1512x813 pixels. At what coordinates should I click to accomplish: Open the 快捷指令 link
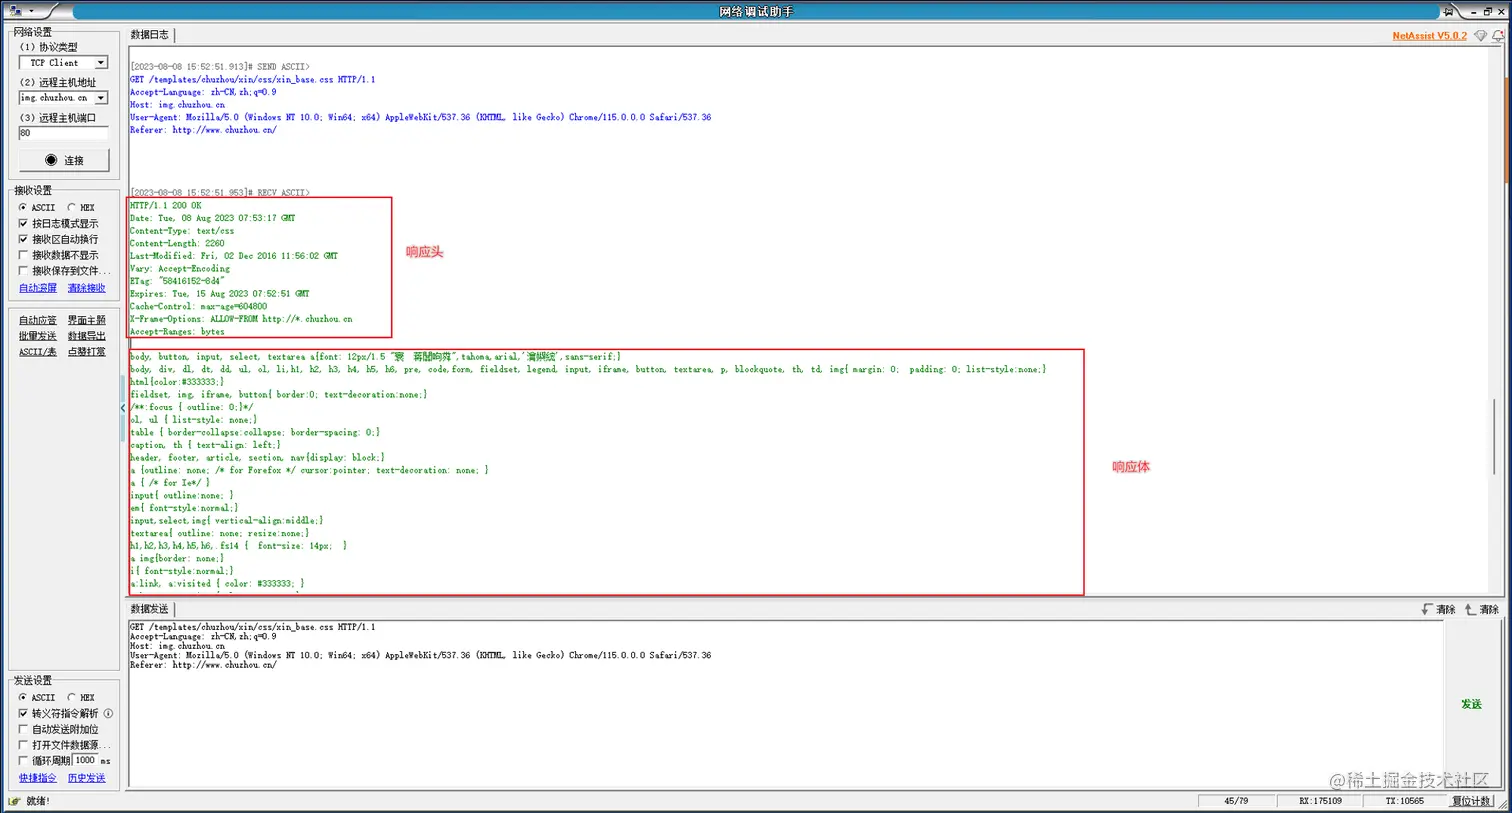(38, 778)
